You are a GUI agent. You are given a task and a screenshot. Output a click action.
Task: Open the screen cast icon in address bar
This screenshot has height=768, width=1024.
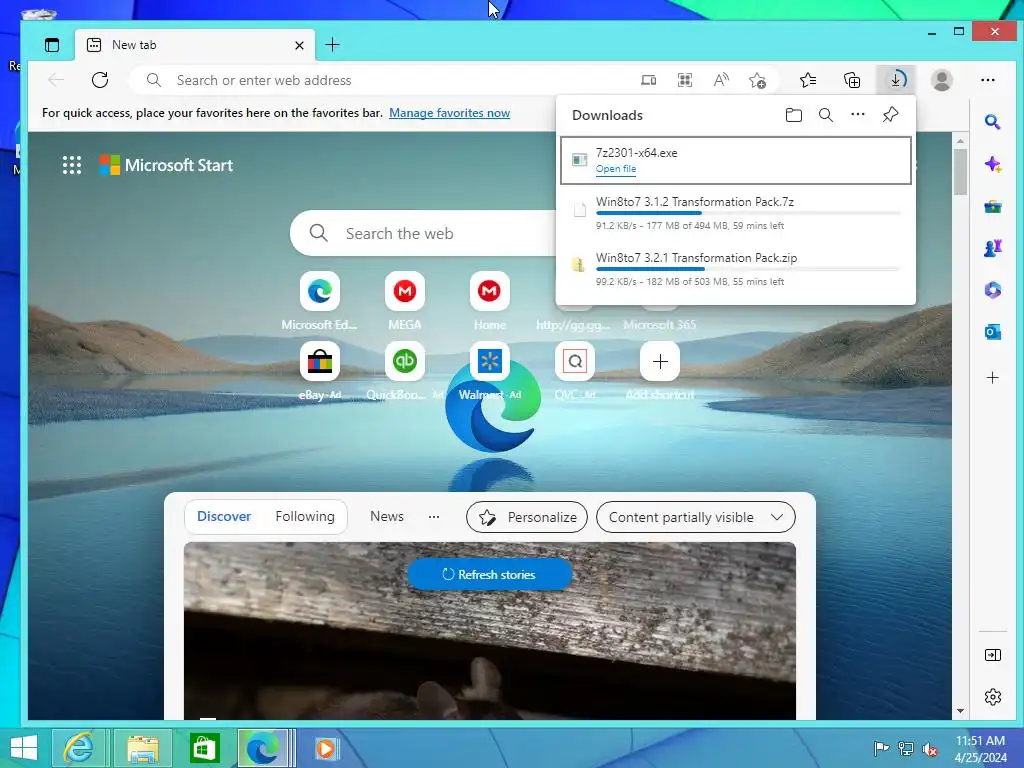(648, 80)
